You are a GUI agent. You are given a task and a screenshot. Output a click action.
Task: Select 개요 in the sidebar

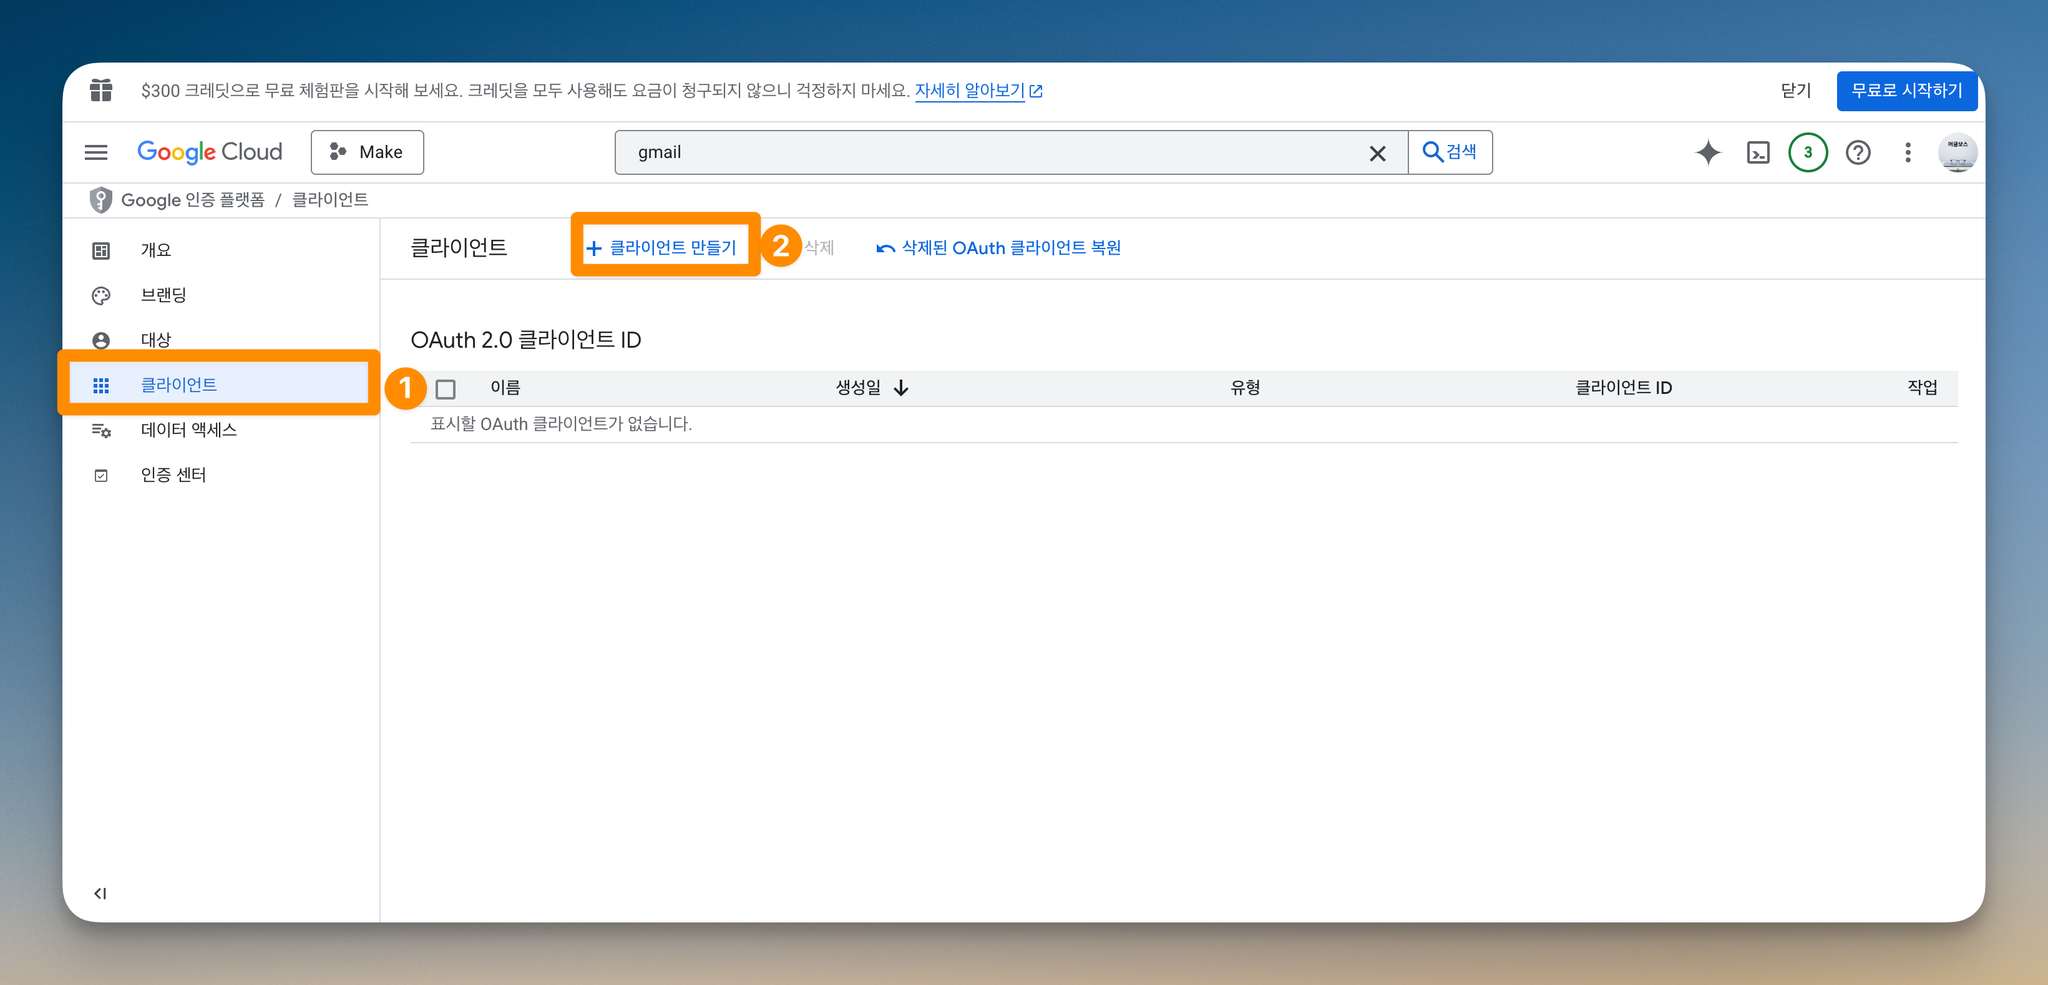click(x=156, y=250)
